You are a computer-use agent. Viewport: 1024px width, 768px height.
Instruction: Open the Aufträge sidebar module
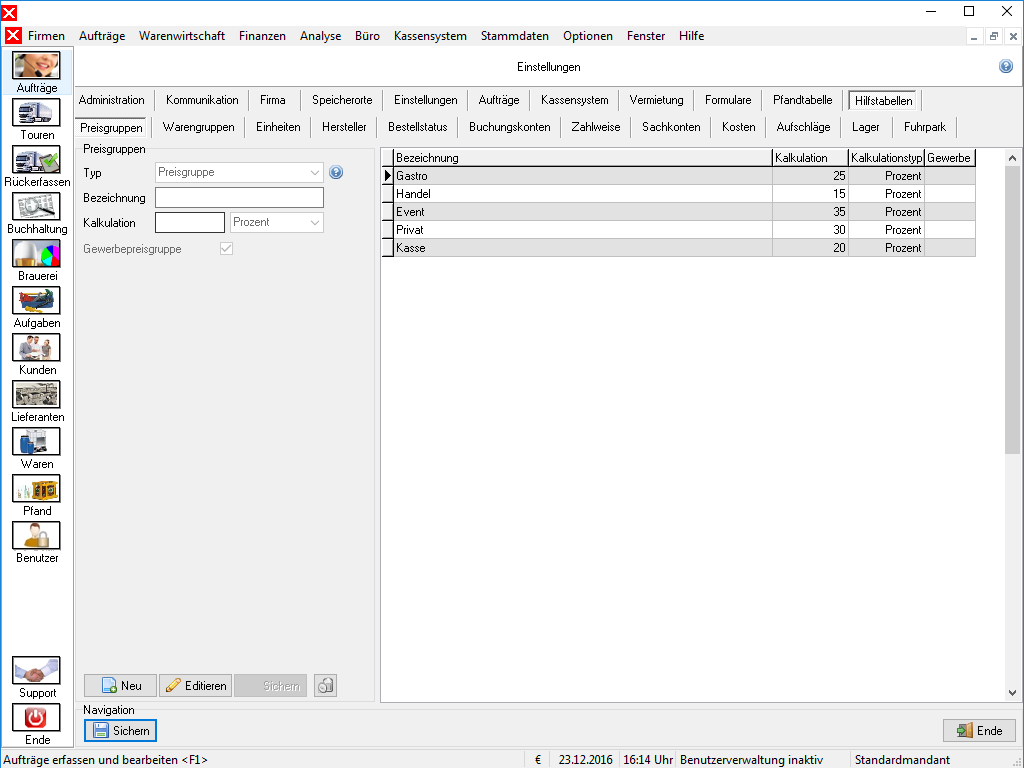pyautogui.click(x=37, y=72)
